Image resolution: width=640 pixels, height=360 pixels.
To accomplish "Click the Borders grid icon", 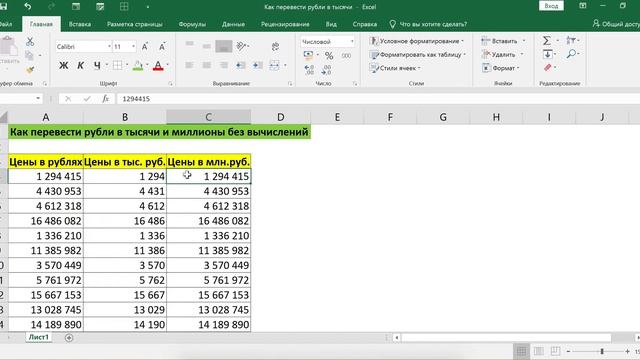I will point(118,65).
